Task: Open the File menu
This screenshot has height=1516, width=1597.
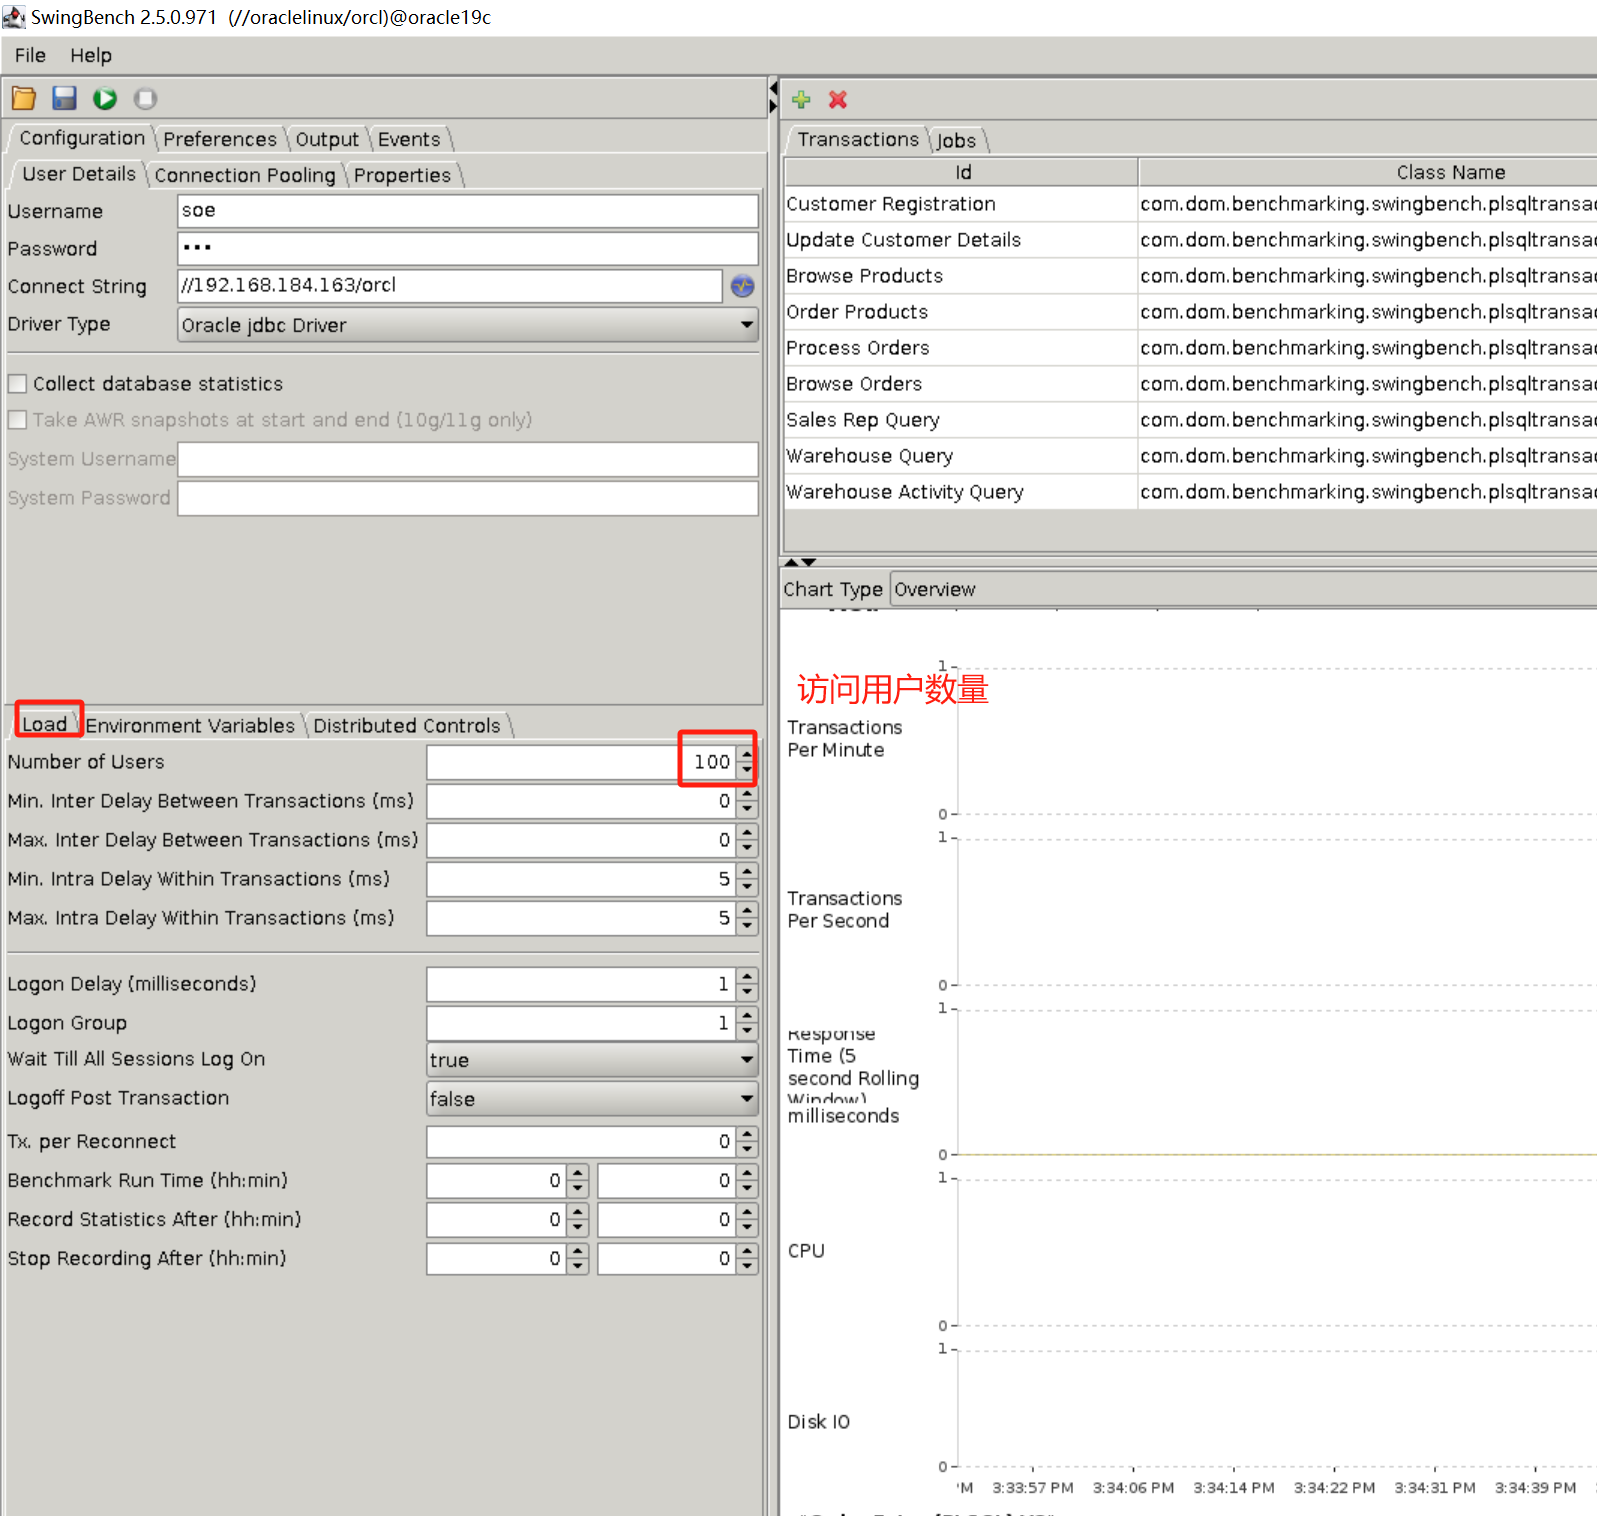Action: 30,56
